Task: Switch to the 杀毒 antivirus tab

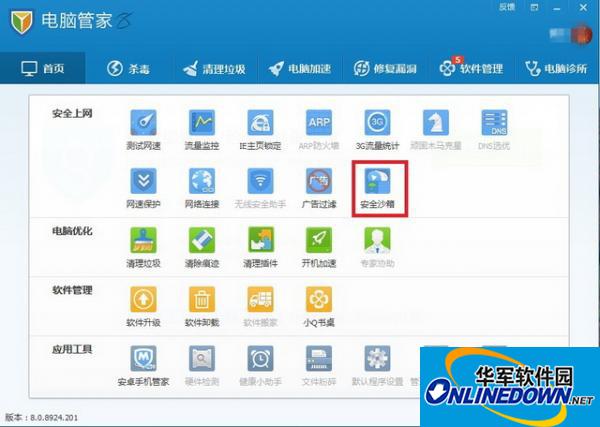Action: 128,68
